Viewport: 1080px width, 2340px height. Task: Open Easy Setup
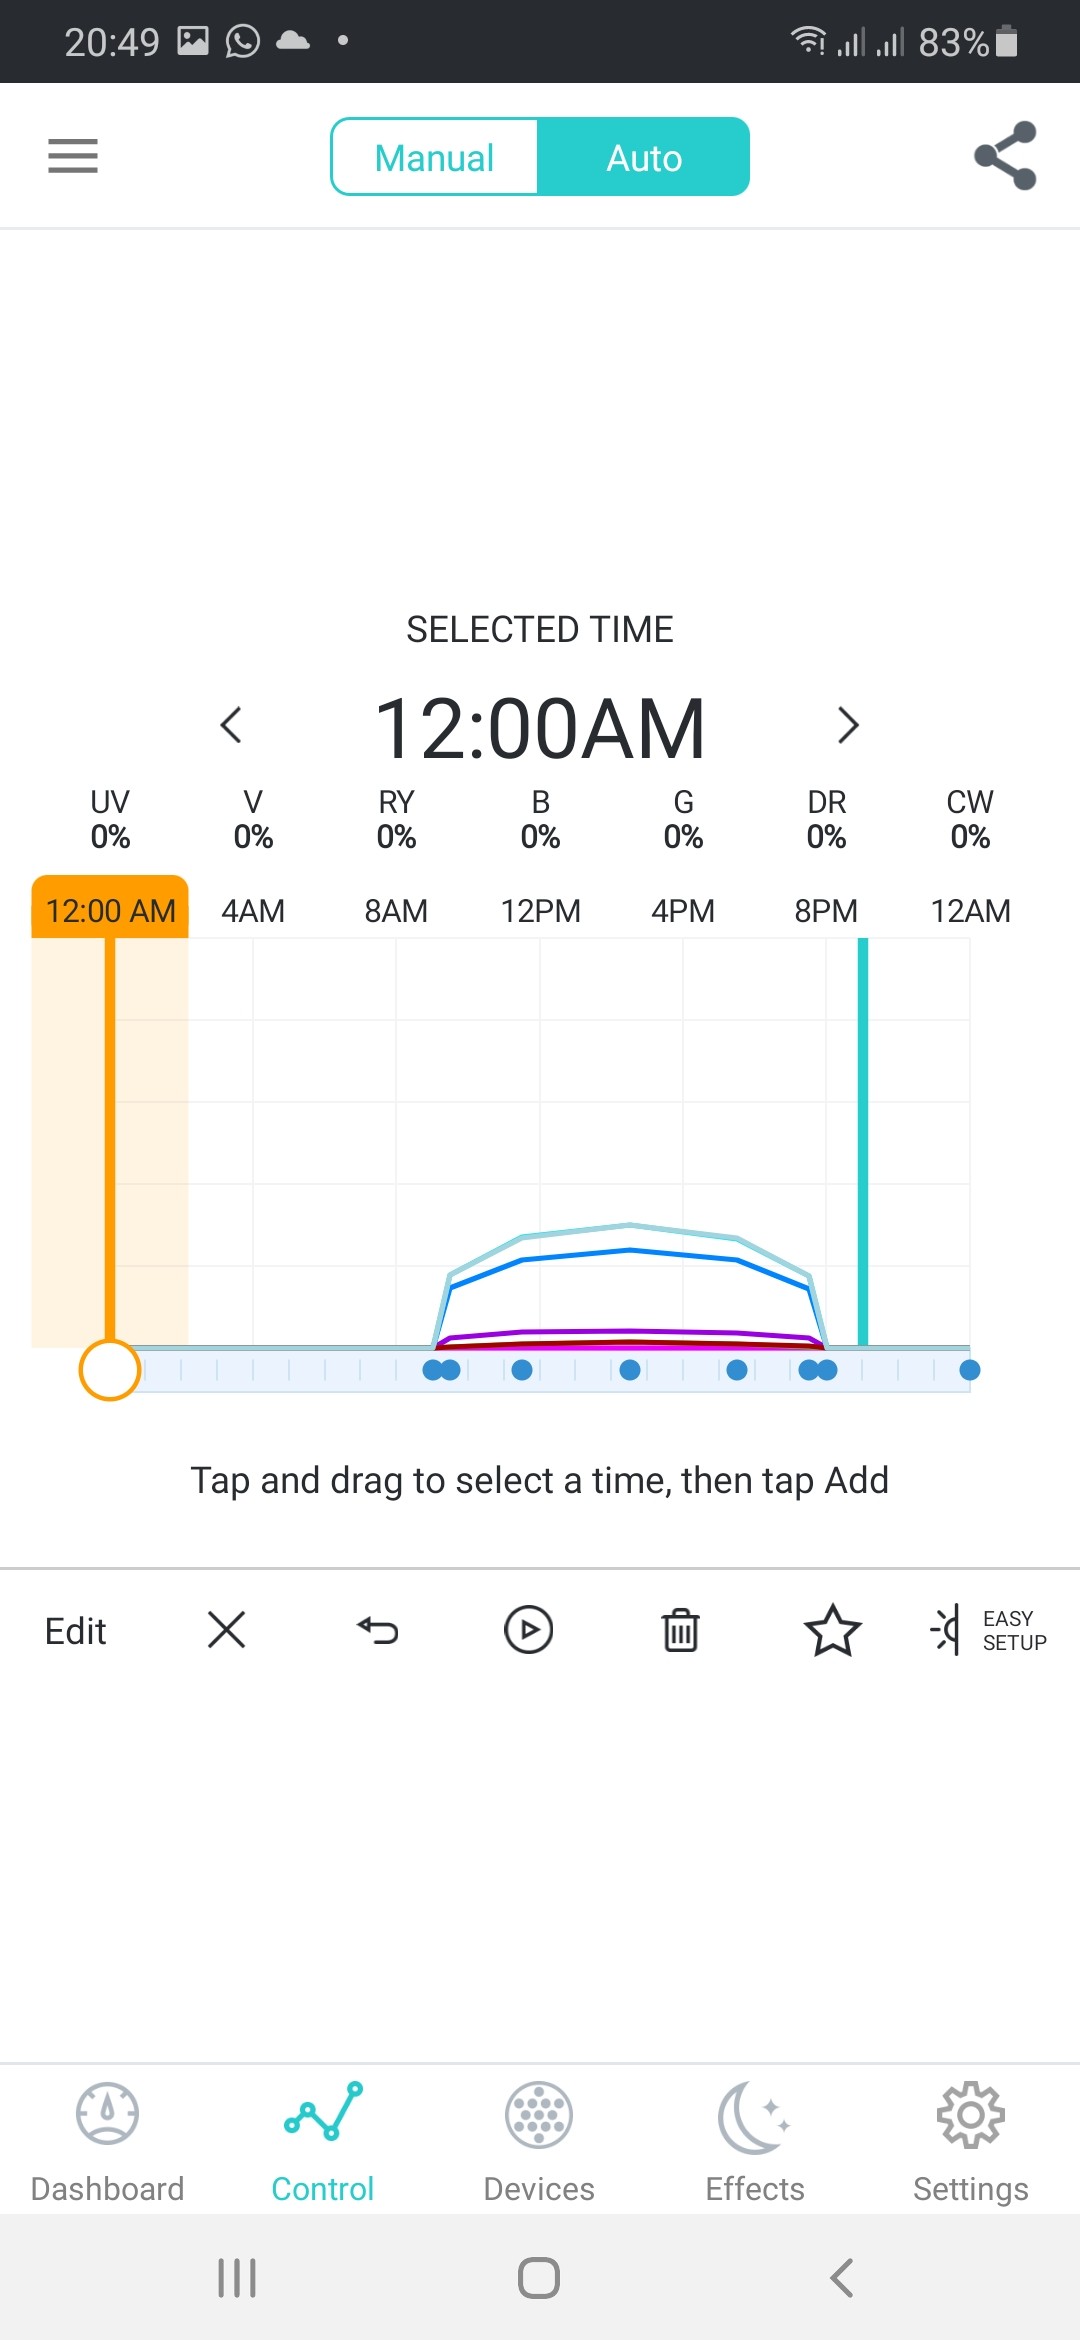pyautogui.click(x=988, y=1630)
